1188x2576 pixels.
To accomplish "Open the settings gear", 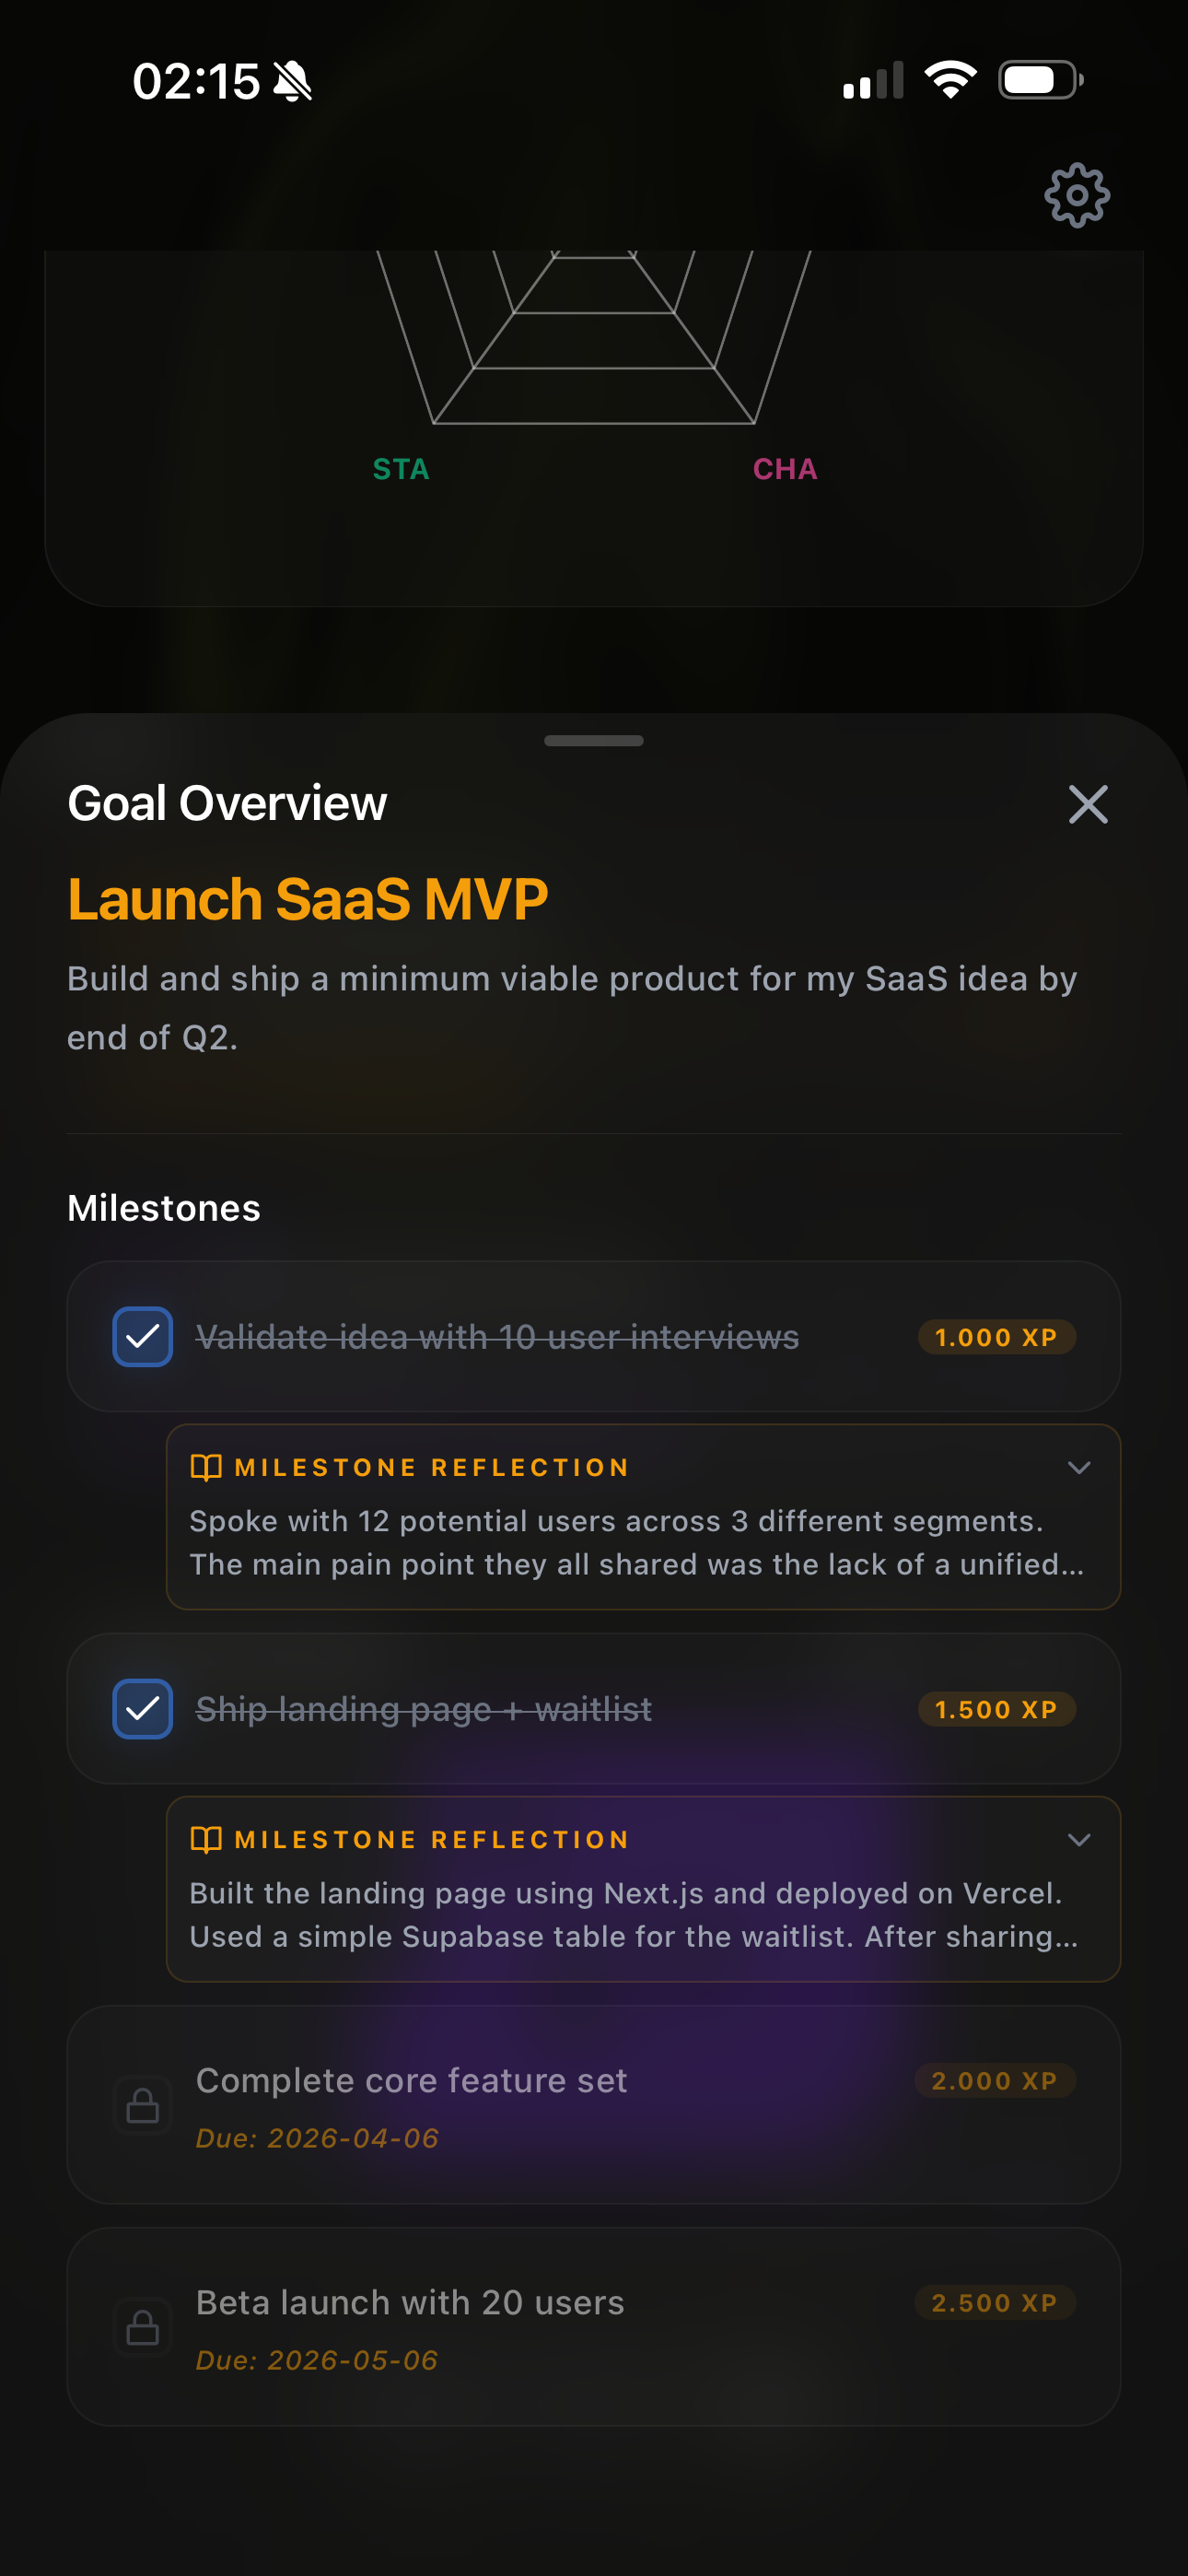I will tap(1077, 196).
